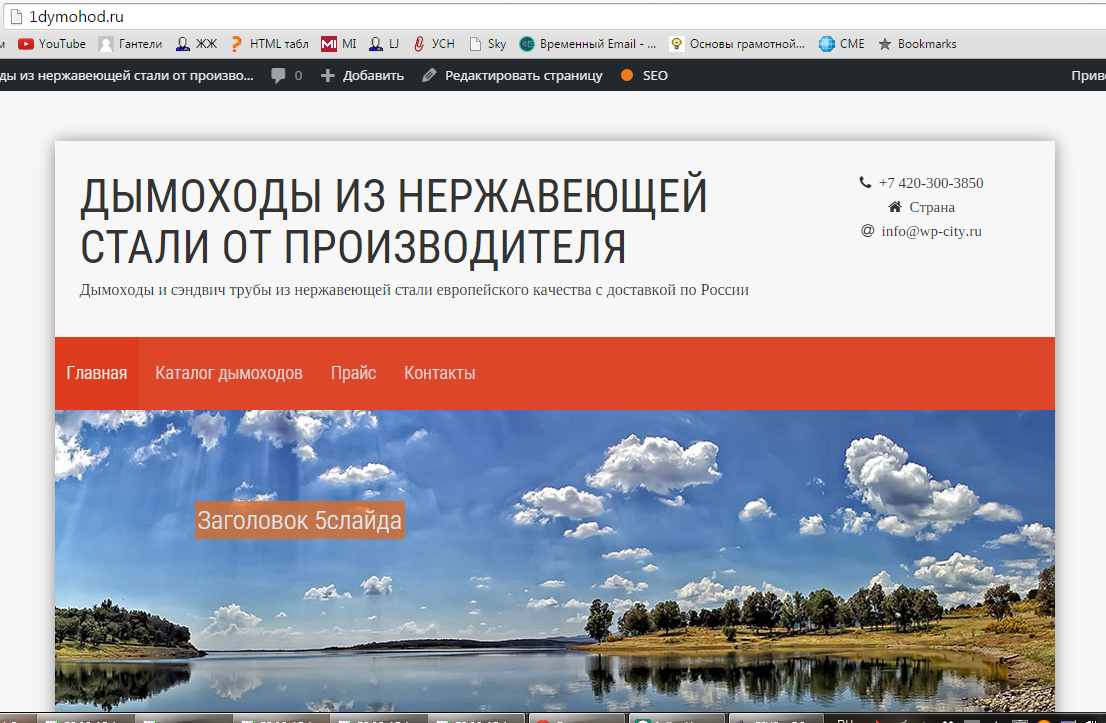The height and width of the screenshot is (723, 1106).
Task: Open the Прайс menu item
Action: 353,373
